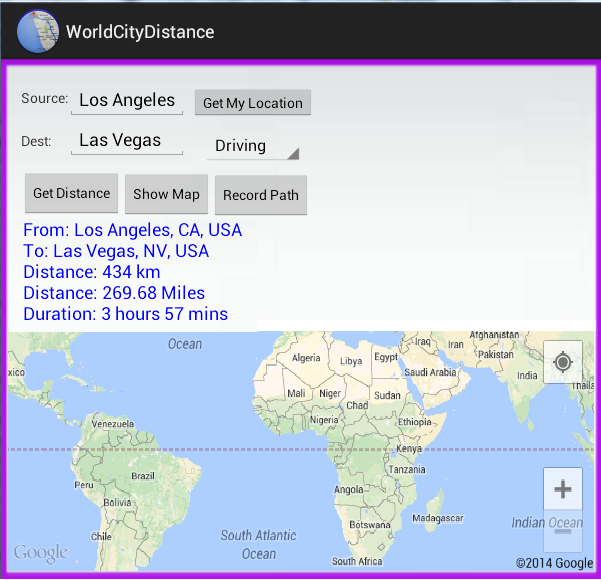Click the Get My Location button

(x=253, y=103)
